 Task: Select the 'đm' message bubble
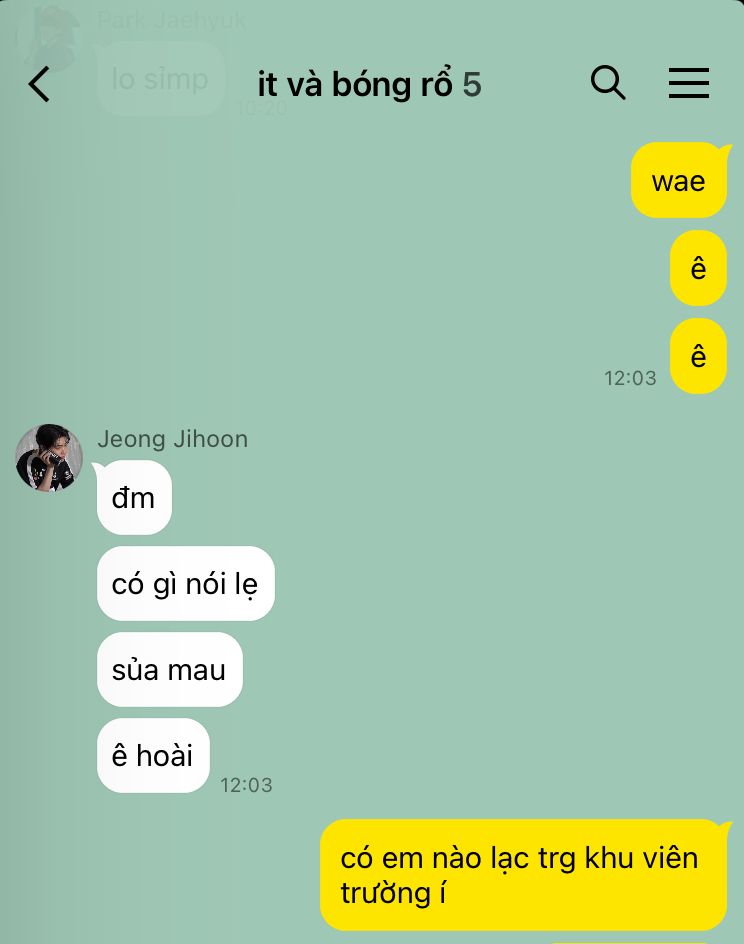(134, 497)
